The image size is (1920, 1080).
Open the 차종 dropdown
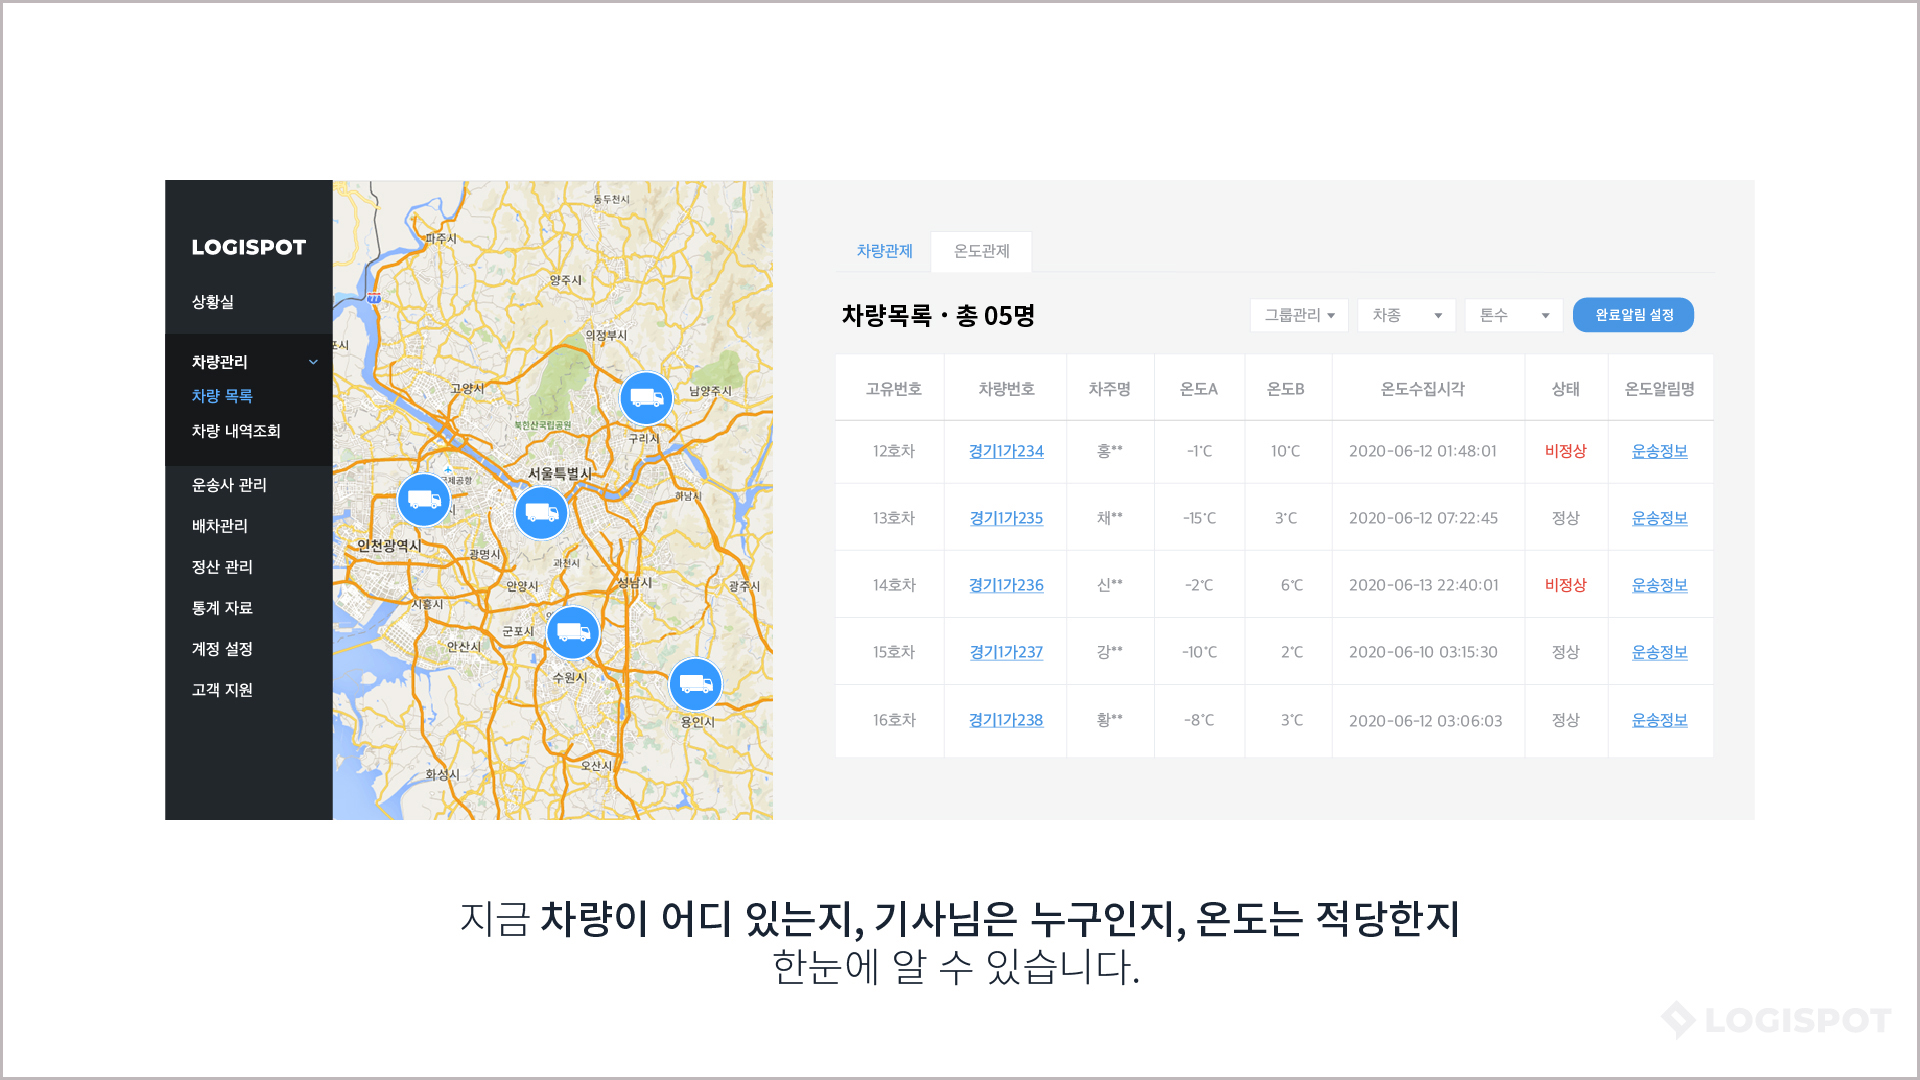tap(1406, 315)
